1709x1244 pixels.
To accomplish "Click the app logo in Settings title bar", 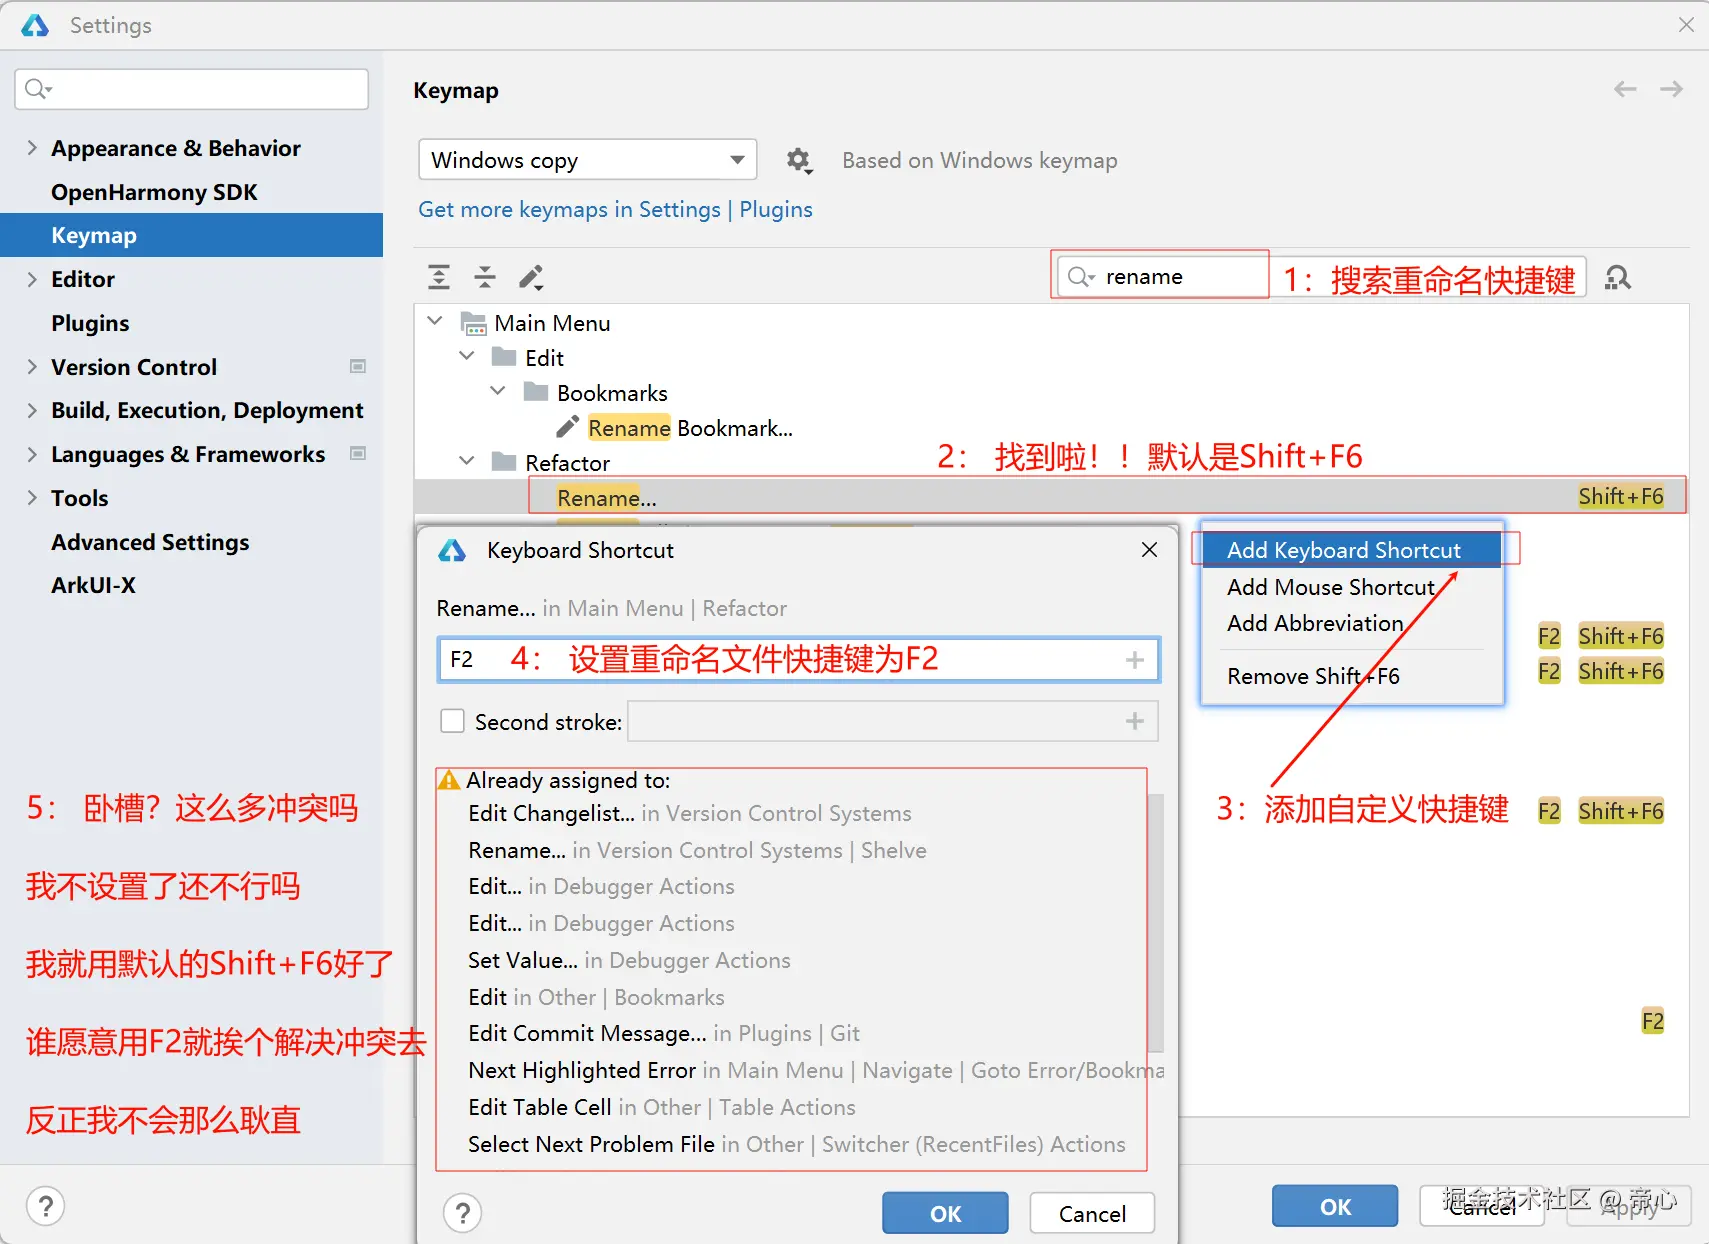I will 35,25.
